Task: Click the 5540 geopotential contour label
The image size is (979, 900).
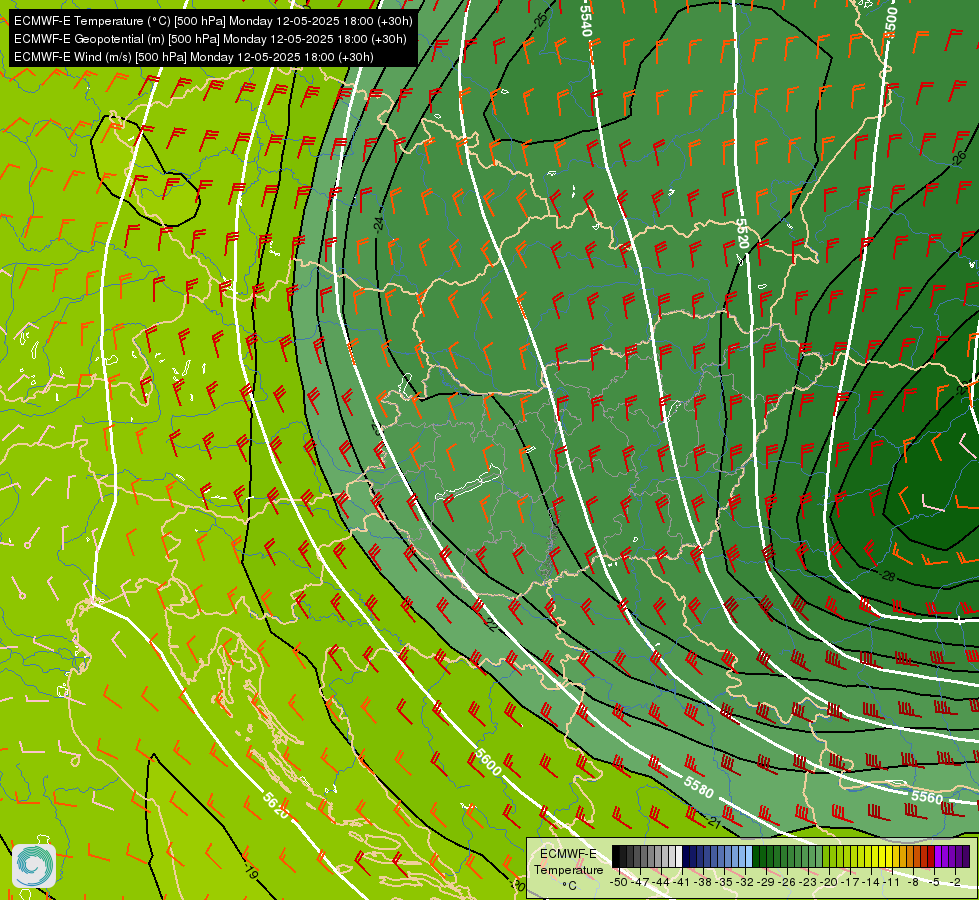Action: (585, 19)
